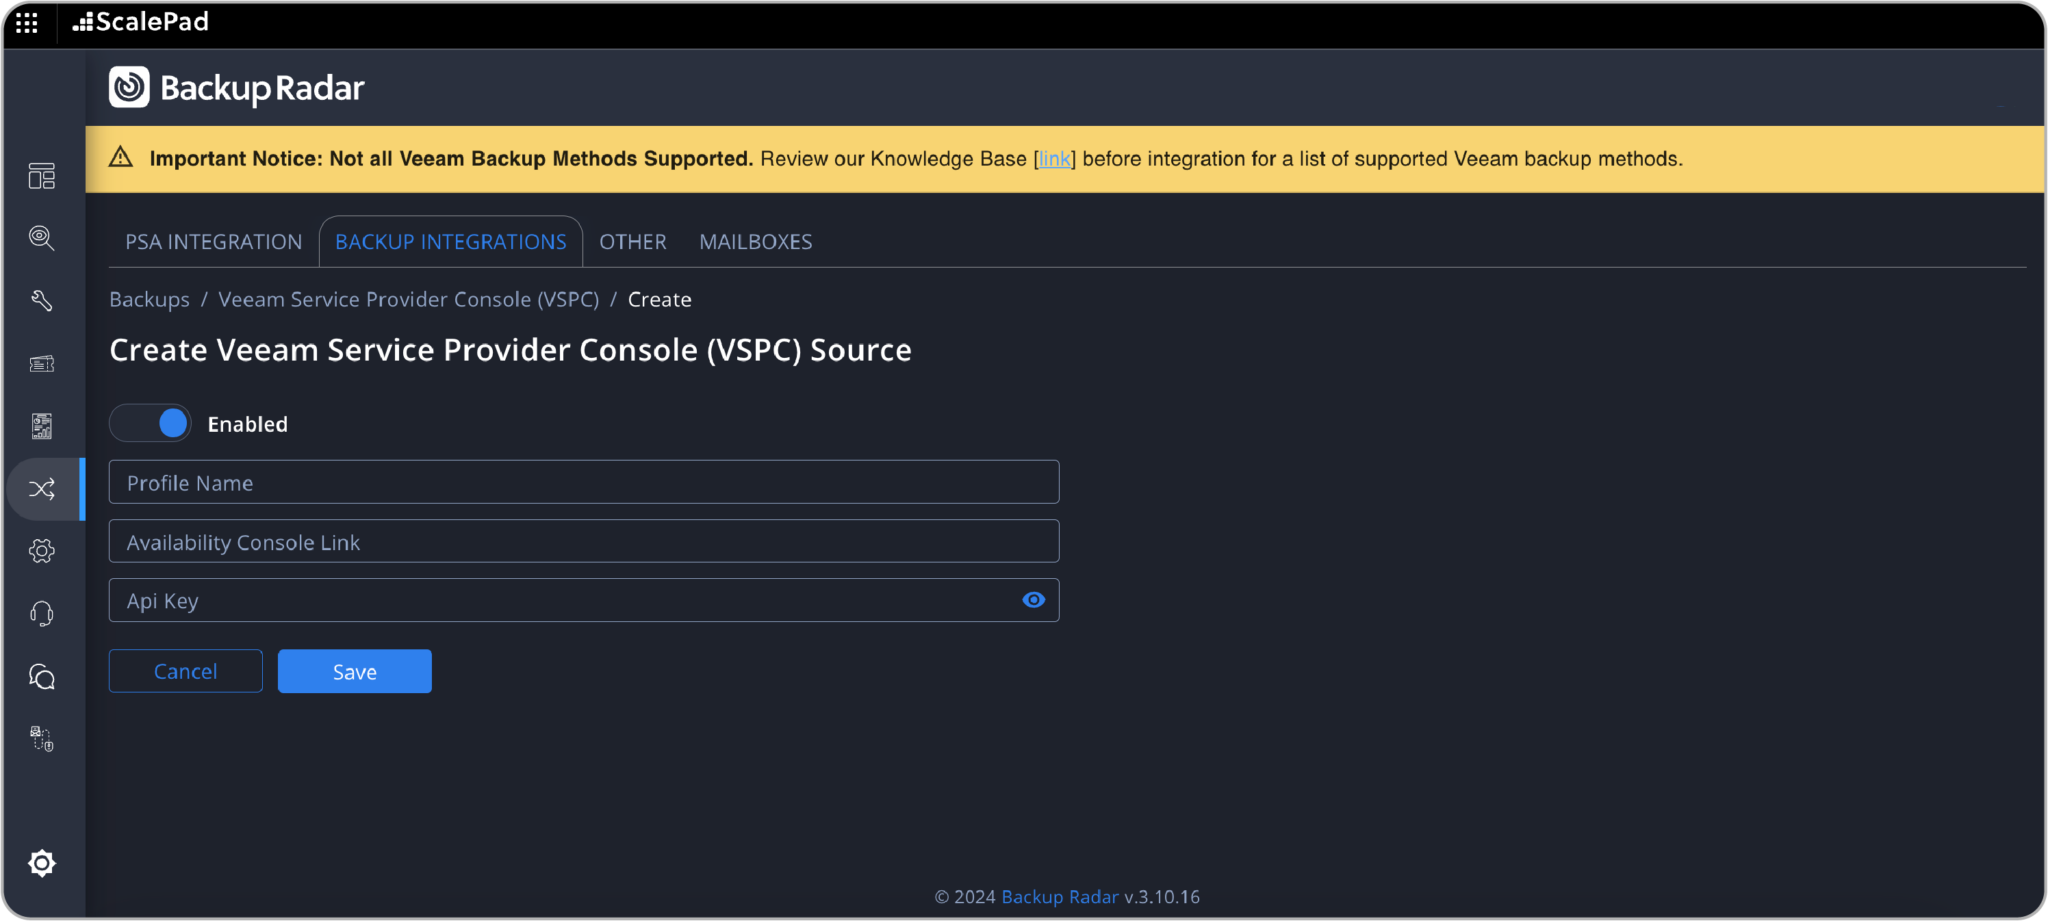Open the Dashboard icon in sidebar
2048x921 pixels.
41,175
